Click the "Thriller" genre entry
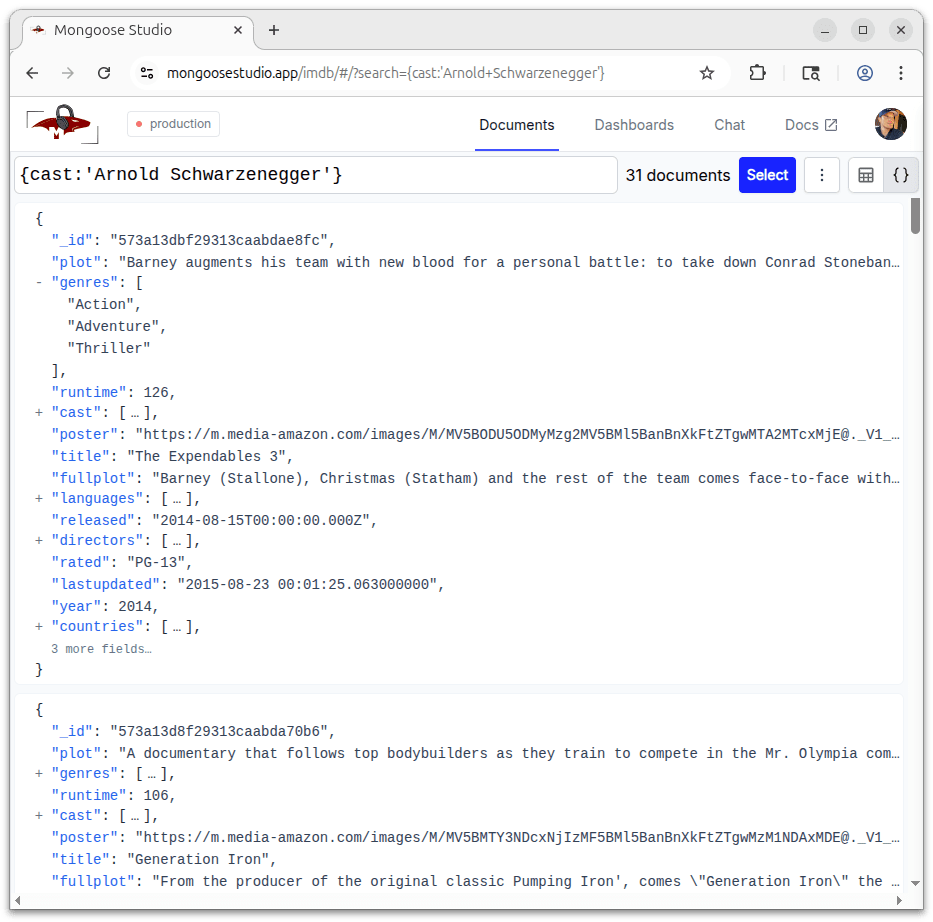 point(108,349)
